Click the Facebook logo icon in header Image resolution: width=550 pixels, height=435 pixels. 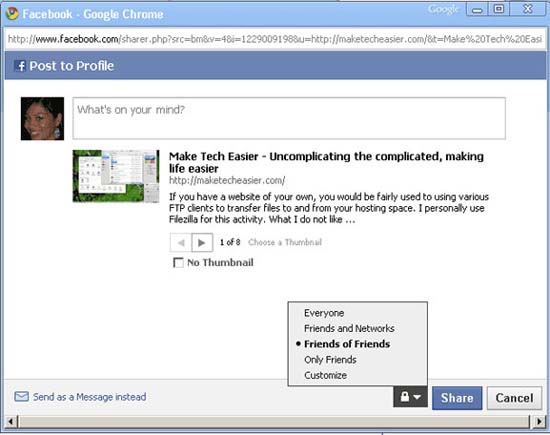coord(20,66)
